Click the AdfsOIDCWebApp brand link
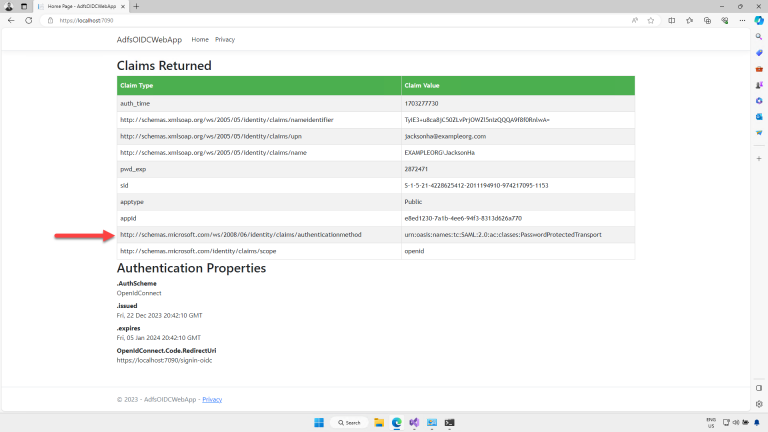768x432 pixels. click(x=150, y=39)
